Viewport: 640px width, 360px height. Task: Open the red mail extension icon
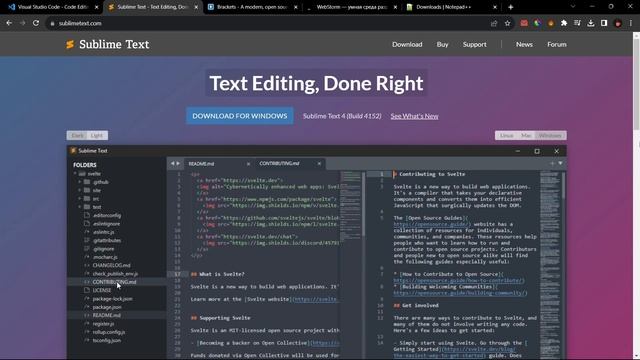click(524, 23)
